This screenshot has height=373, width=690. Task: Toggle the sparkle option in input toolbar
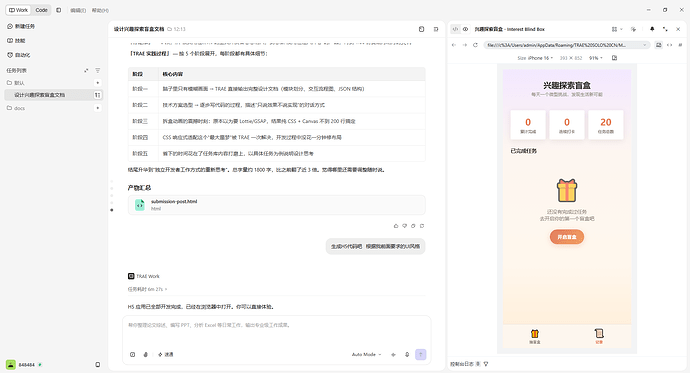tap(166, 355)
